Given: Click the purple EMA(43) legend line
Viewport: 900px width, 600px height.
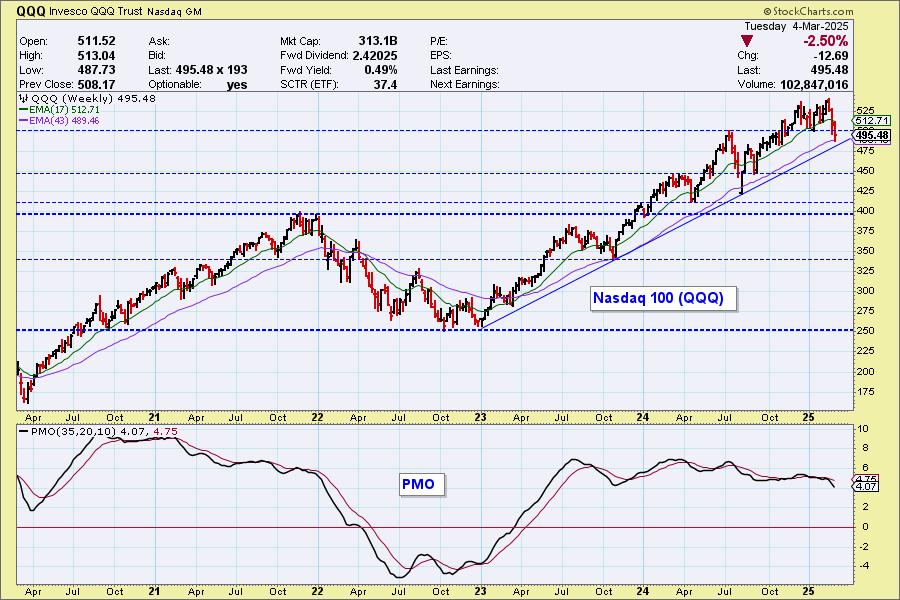Looking at the screenshot, I should [x=24, y=121].
